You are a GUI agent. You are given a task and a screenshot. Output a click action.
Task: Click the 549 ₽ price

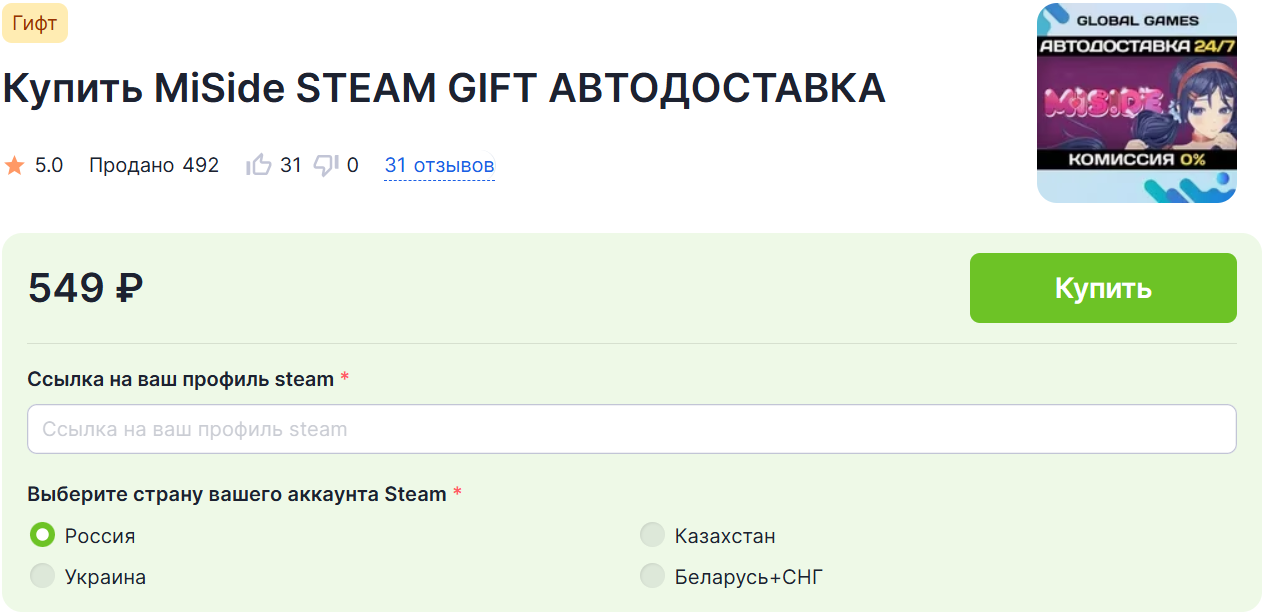click(86, 289)
